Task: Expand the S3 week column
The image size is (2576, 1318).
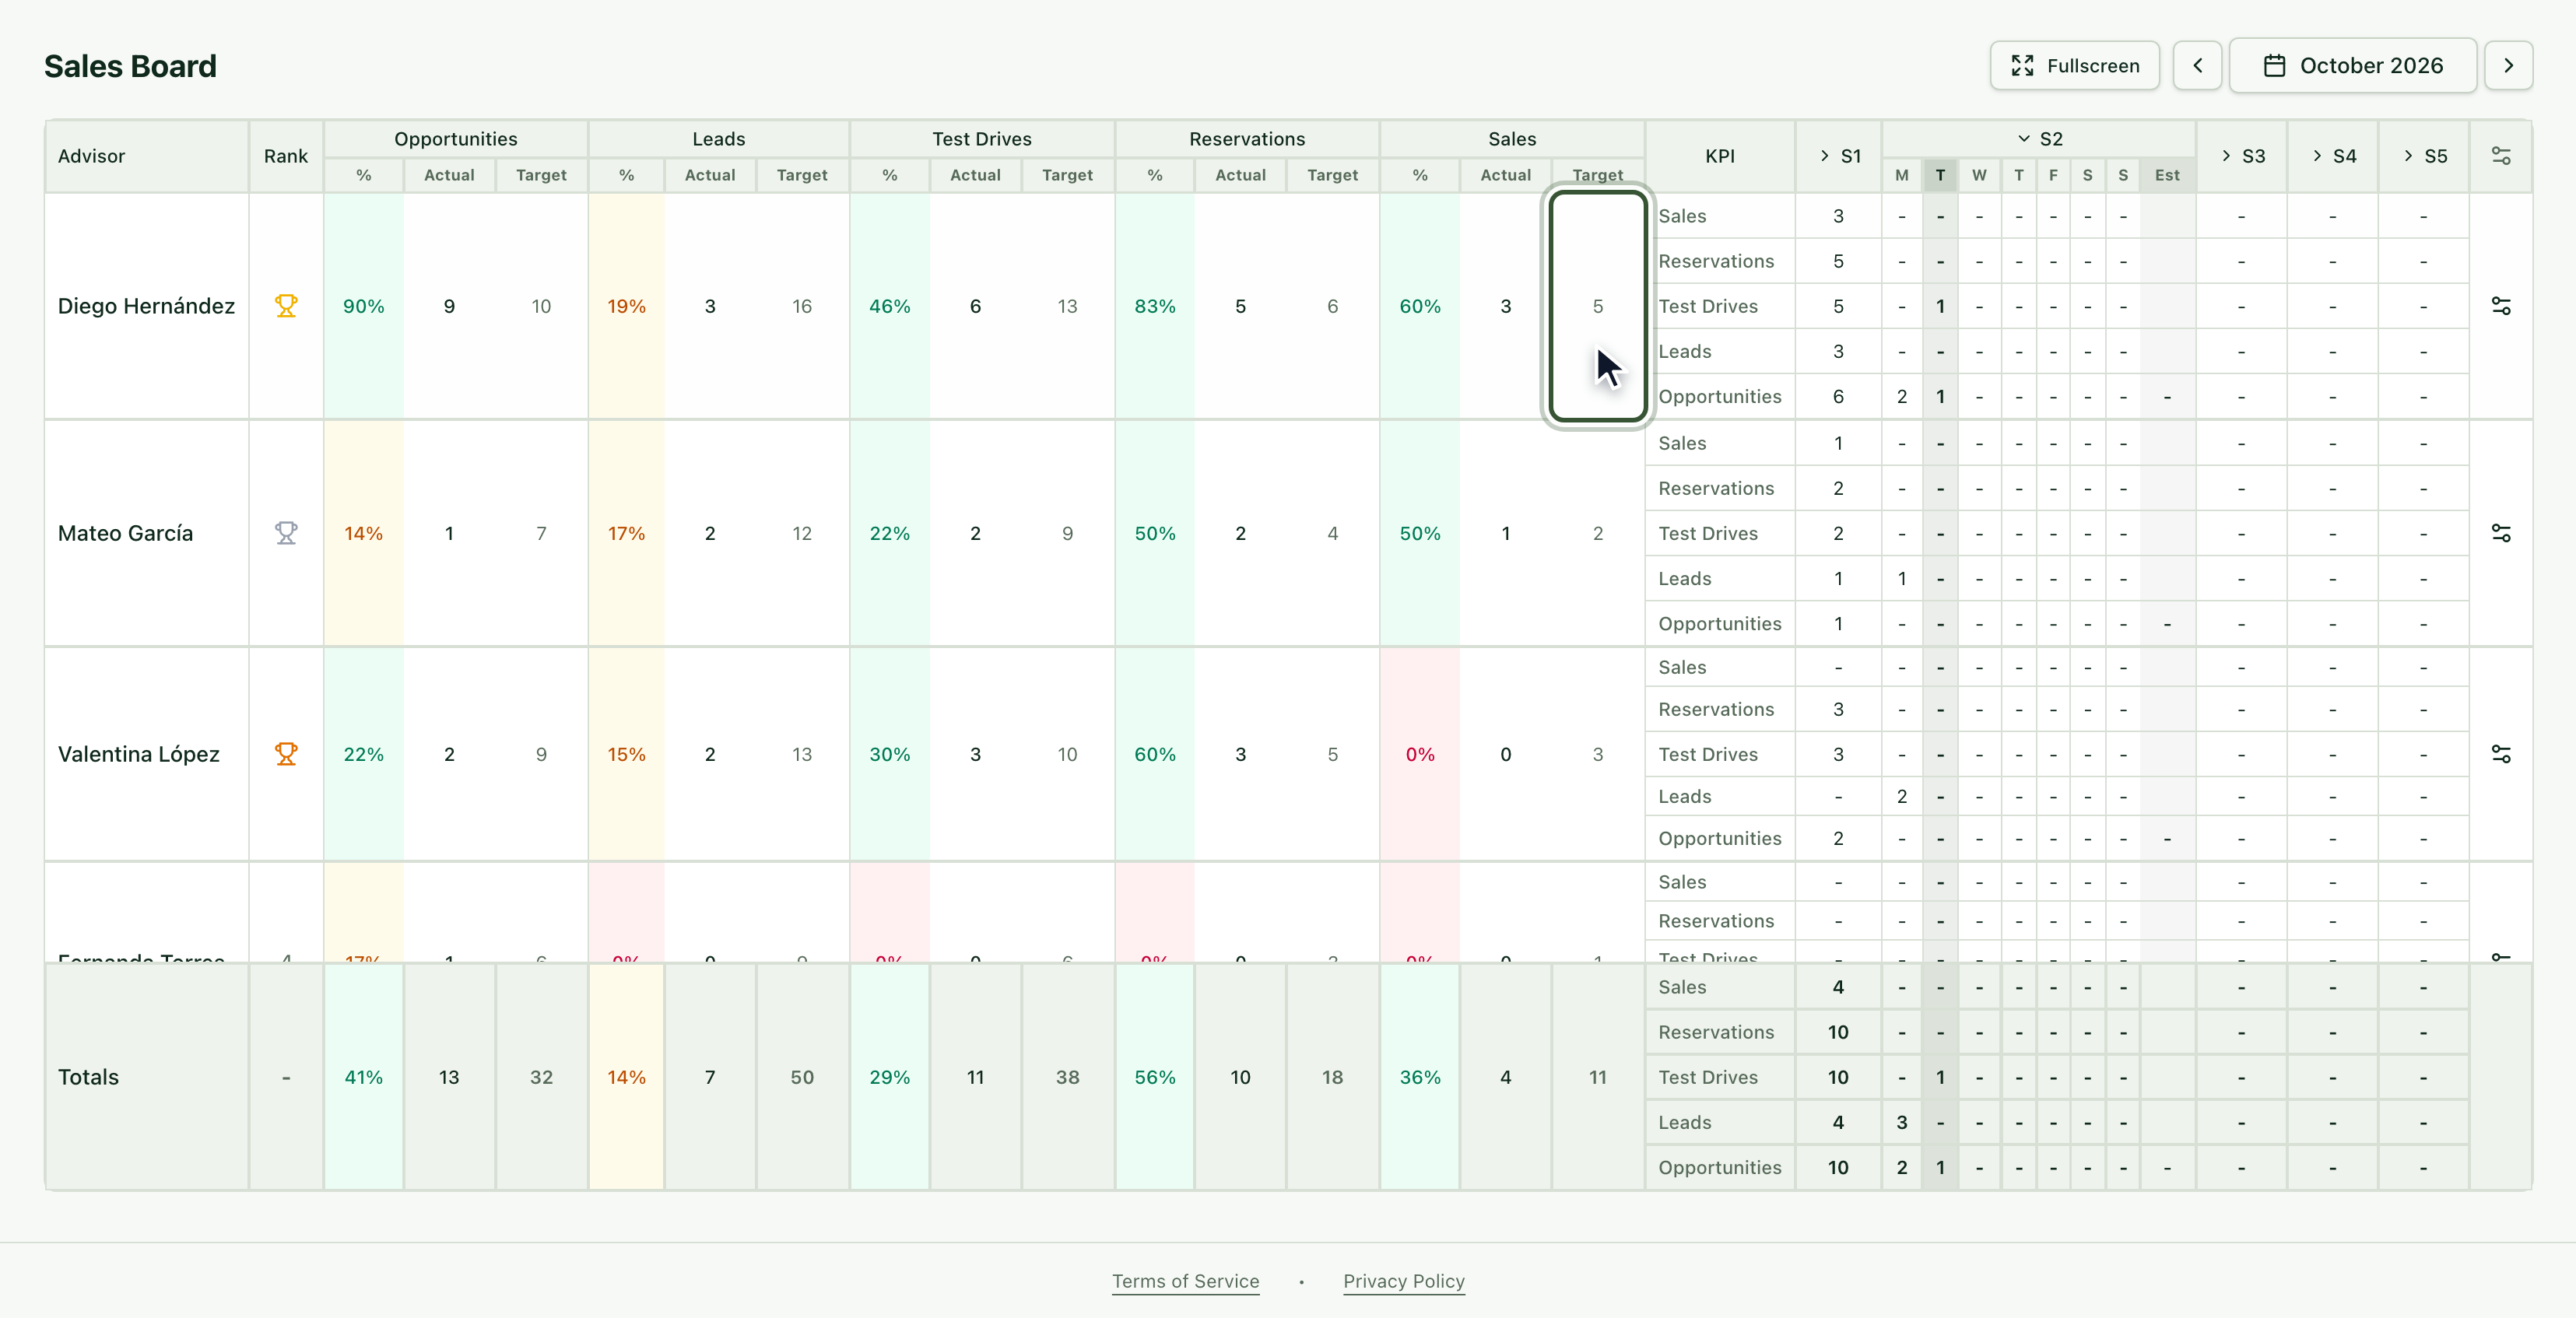Action: [2241, 156]
